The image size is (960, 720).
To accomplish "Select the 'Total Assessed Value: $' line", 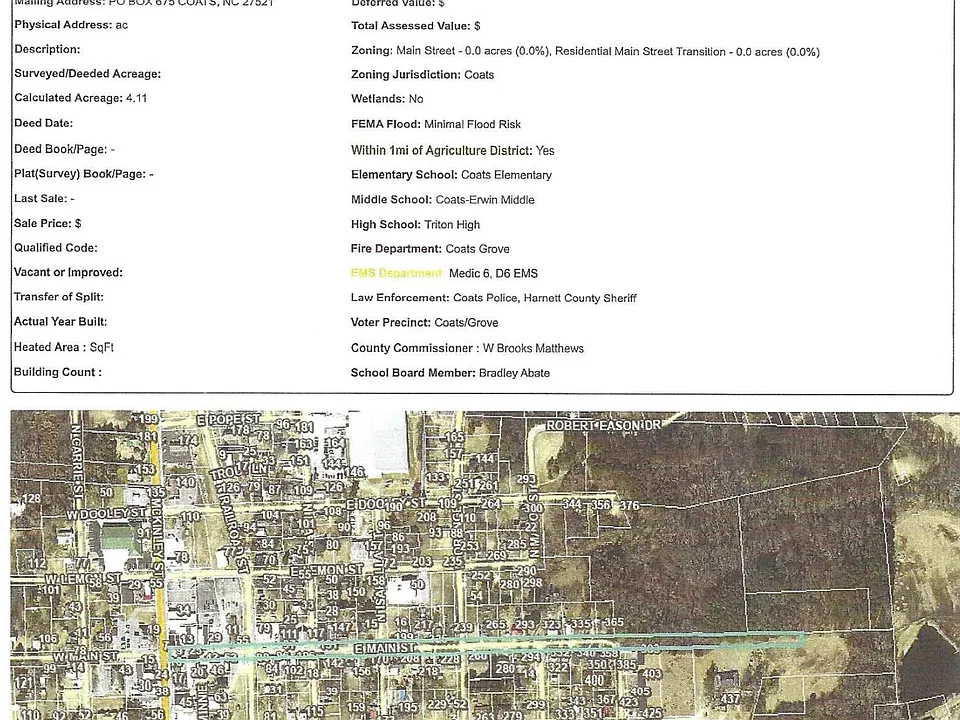I will click(x=416, y=26).
